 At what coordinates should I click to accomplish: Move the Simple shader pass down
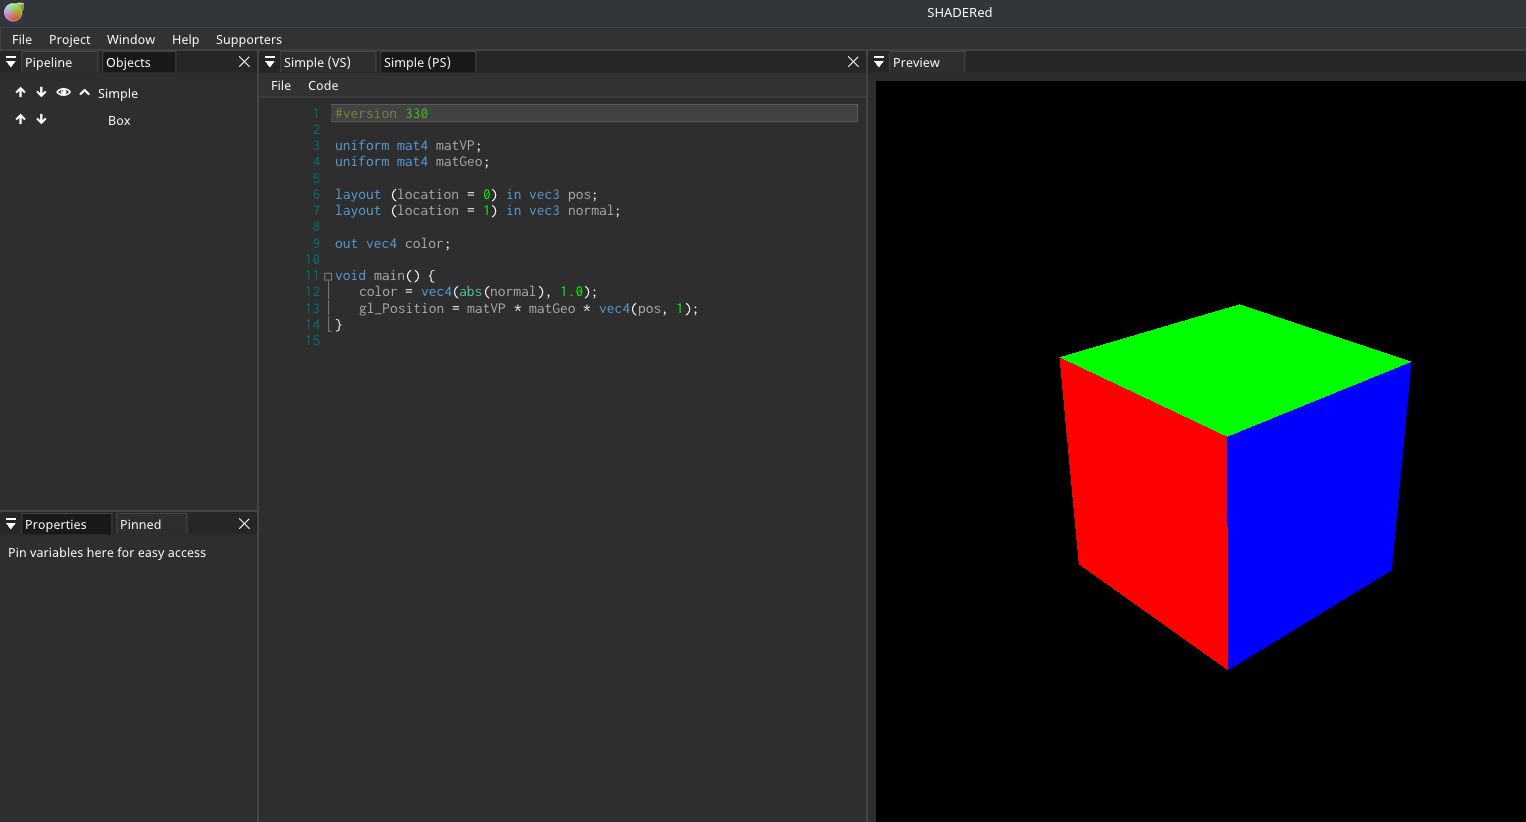41,93
